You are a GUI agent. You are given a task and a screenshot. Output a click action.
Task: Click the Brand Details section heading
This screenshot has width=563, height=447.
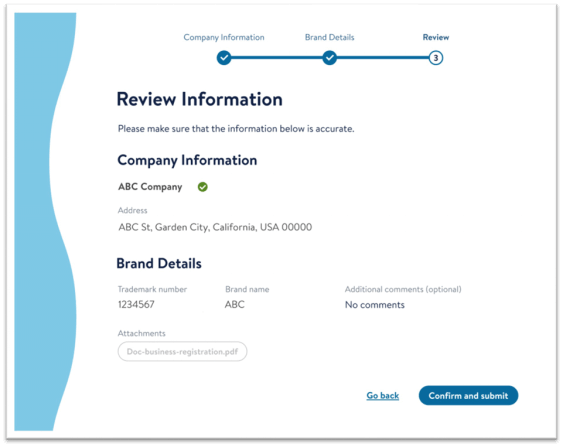[x=159, y=264]
